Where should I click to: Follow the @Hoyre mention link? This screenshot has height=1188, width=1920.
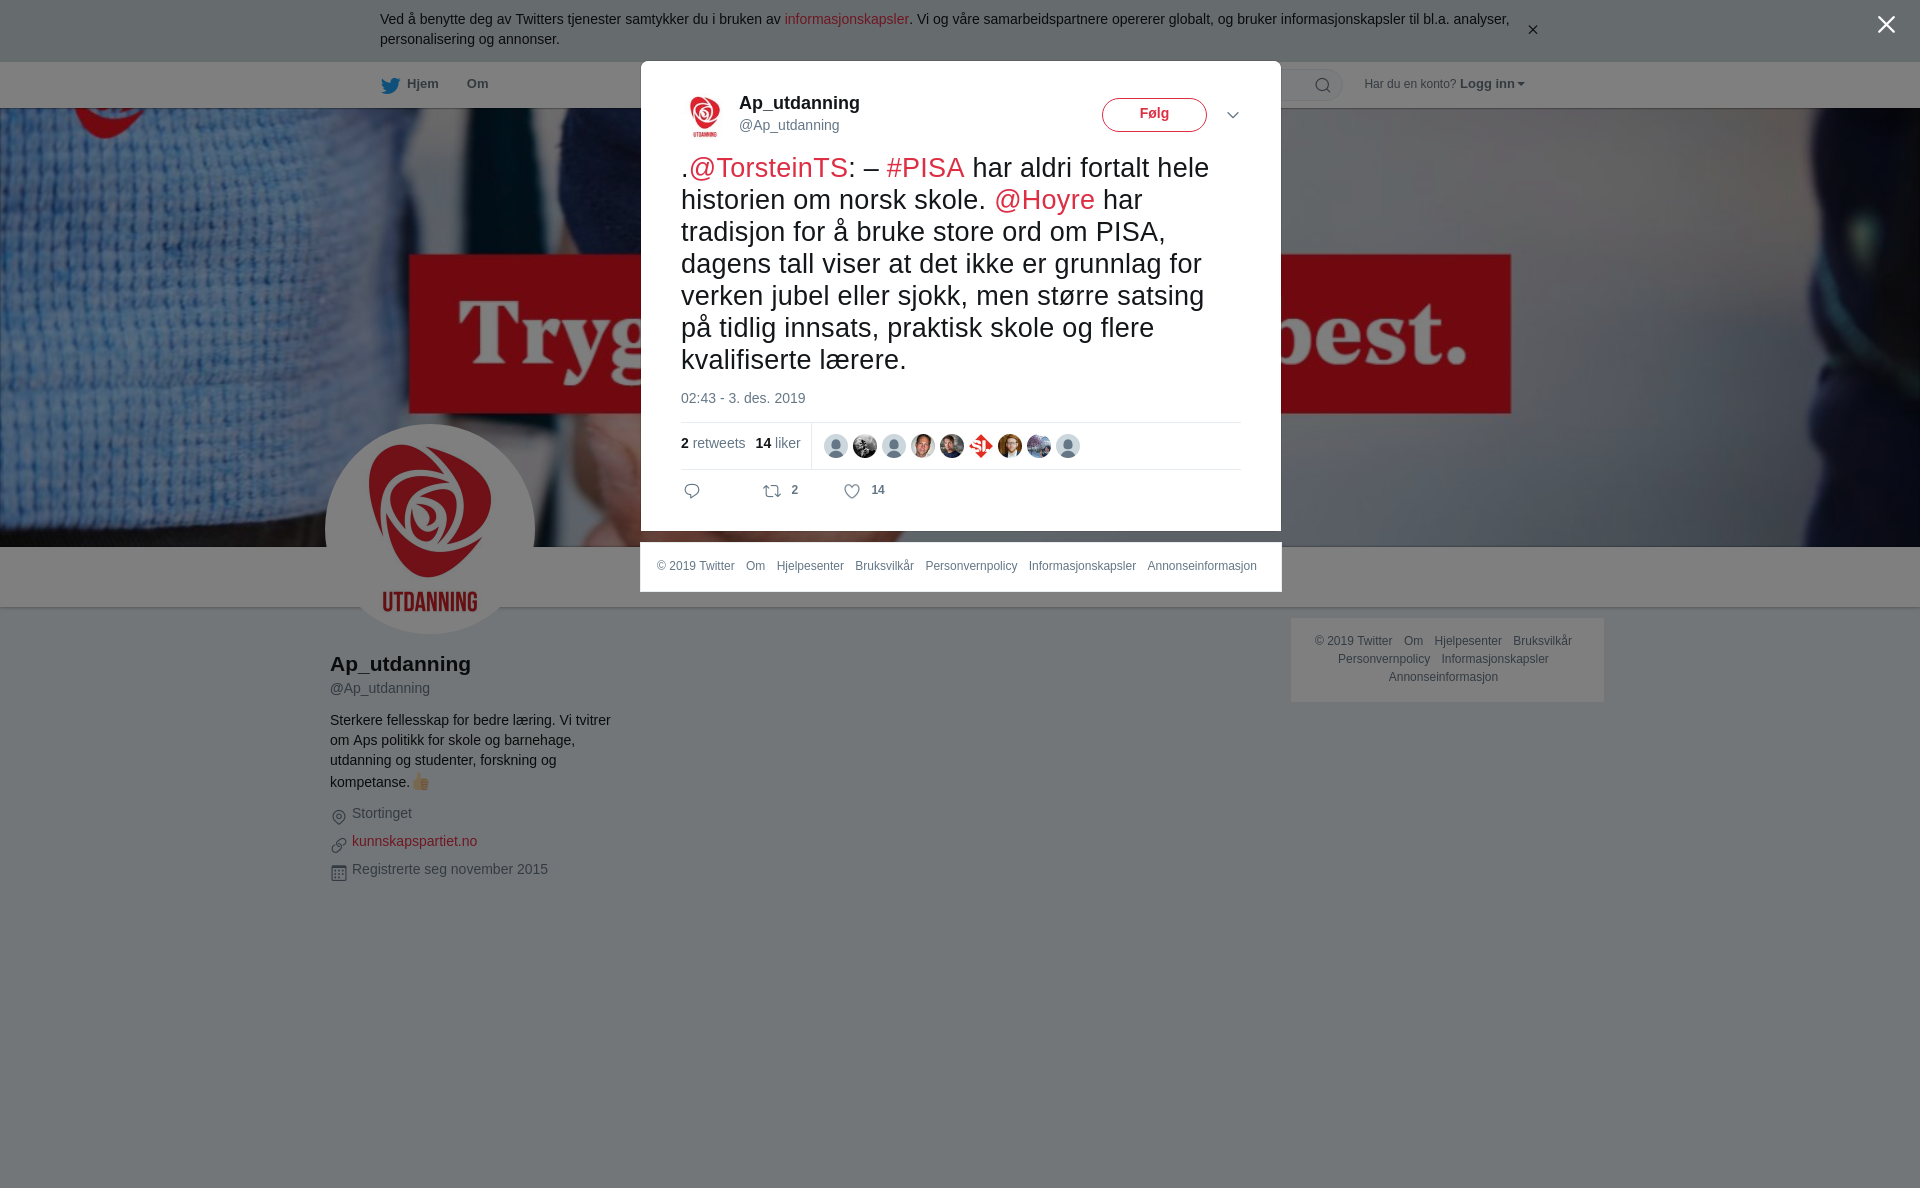coord(1044,200)
